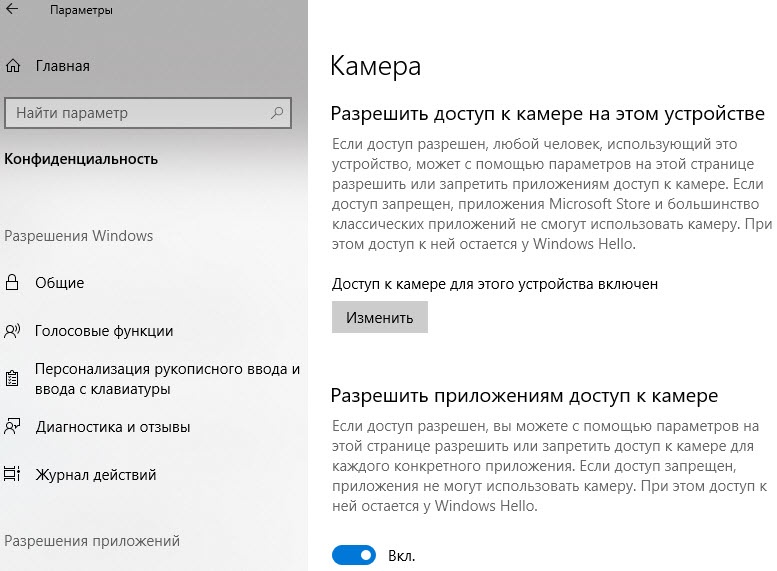Disable the app camera access toggle
Viewport: 777px width, 571px height.
[x=354, y=554]
